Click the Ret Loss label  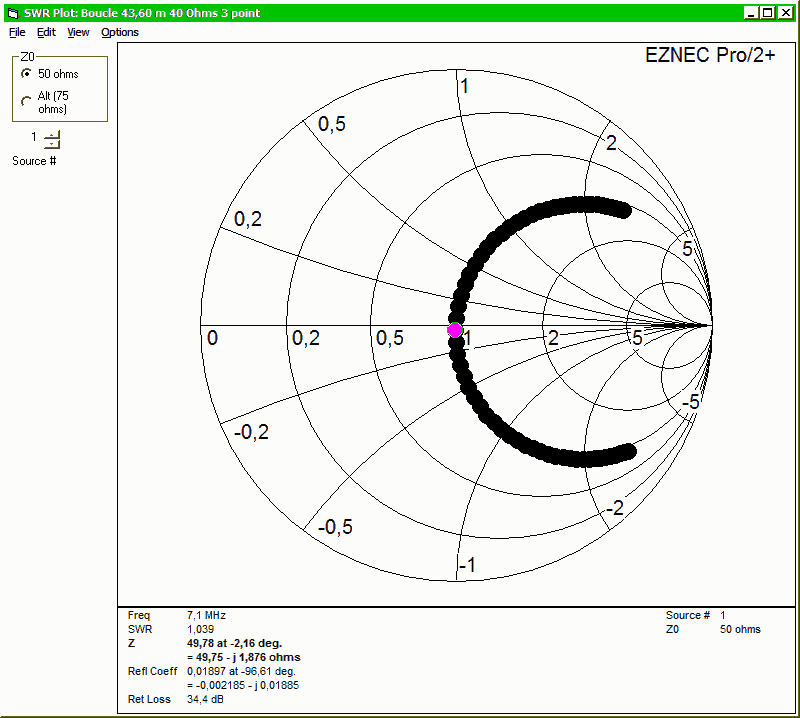pos(149,699)
